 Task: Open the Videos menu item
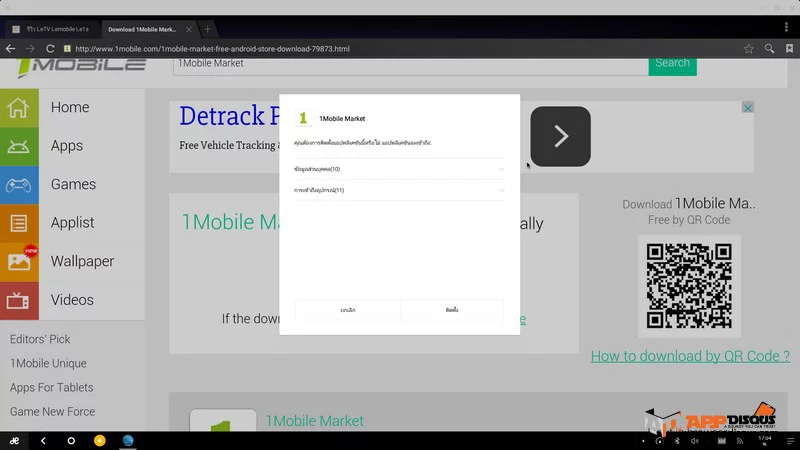(x=72, y=300)
